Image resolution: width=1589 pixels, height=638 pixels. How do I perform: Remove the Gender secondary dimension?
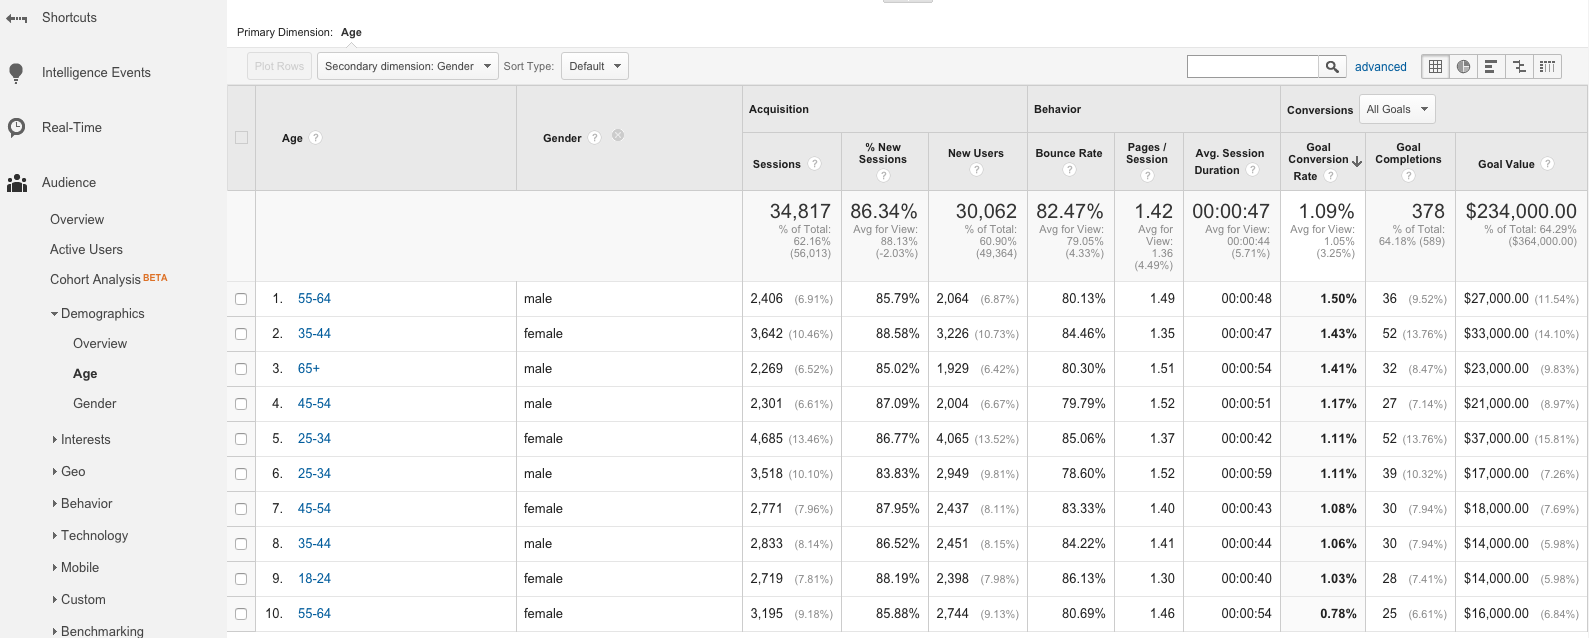(618, 136)
